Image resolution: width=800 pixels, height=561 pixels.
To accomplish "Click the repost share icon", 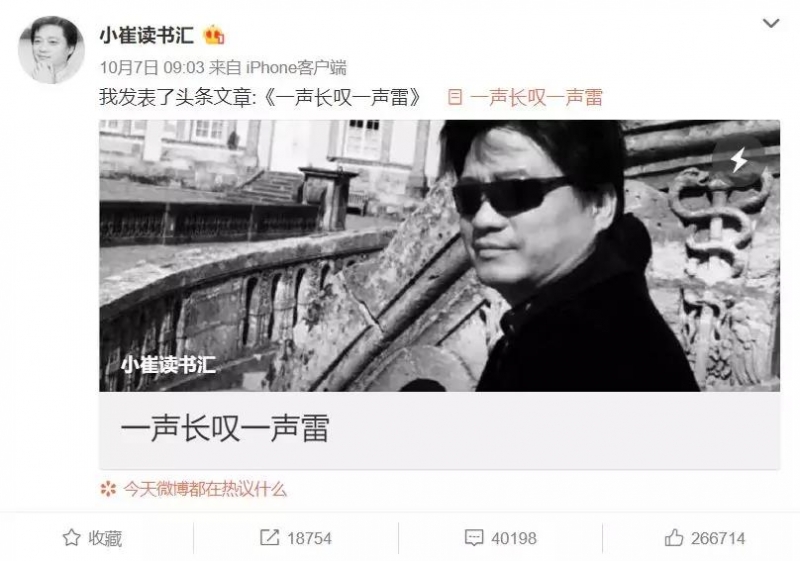I will click(x=269, y=538).
